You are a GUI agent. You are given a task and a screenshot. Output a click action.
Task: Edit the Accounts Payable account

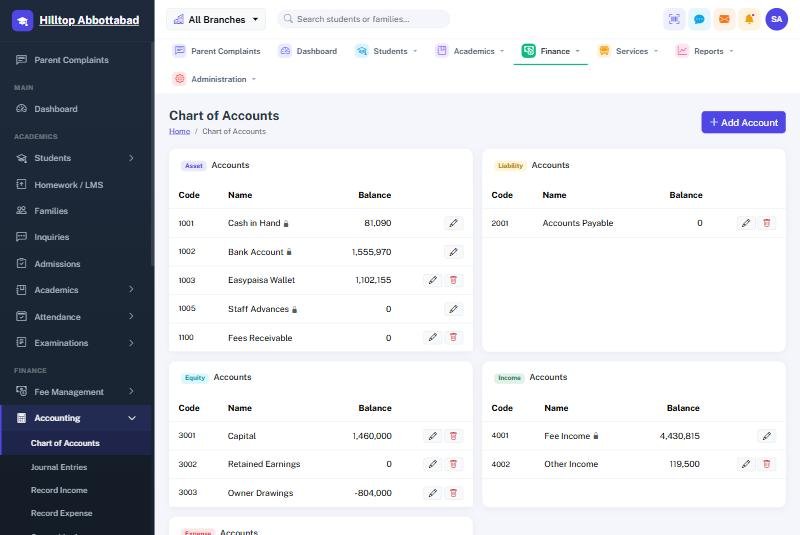[746, 223]
